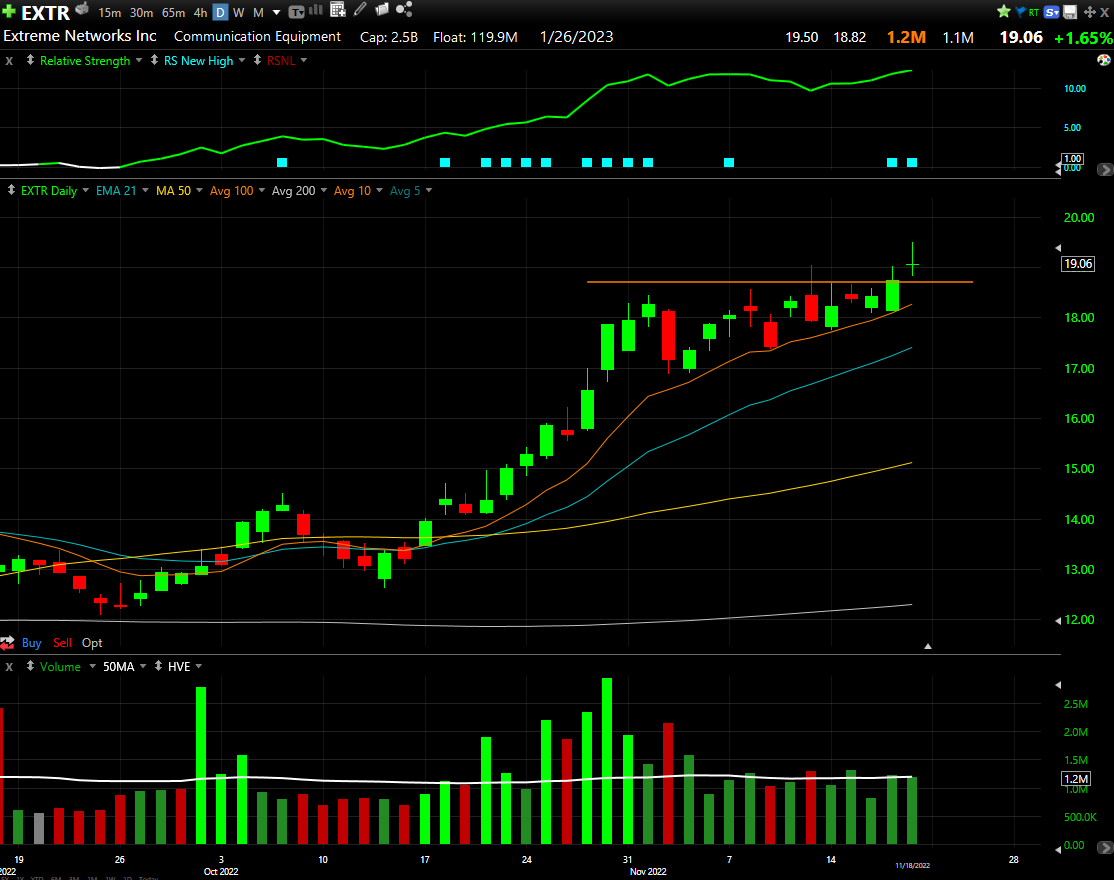Click the Sell button
Image resolution: width=1114 pixels, height=880 pixels.
pos(63,643)
